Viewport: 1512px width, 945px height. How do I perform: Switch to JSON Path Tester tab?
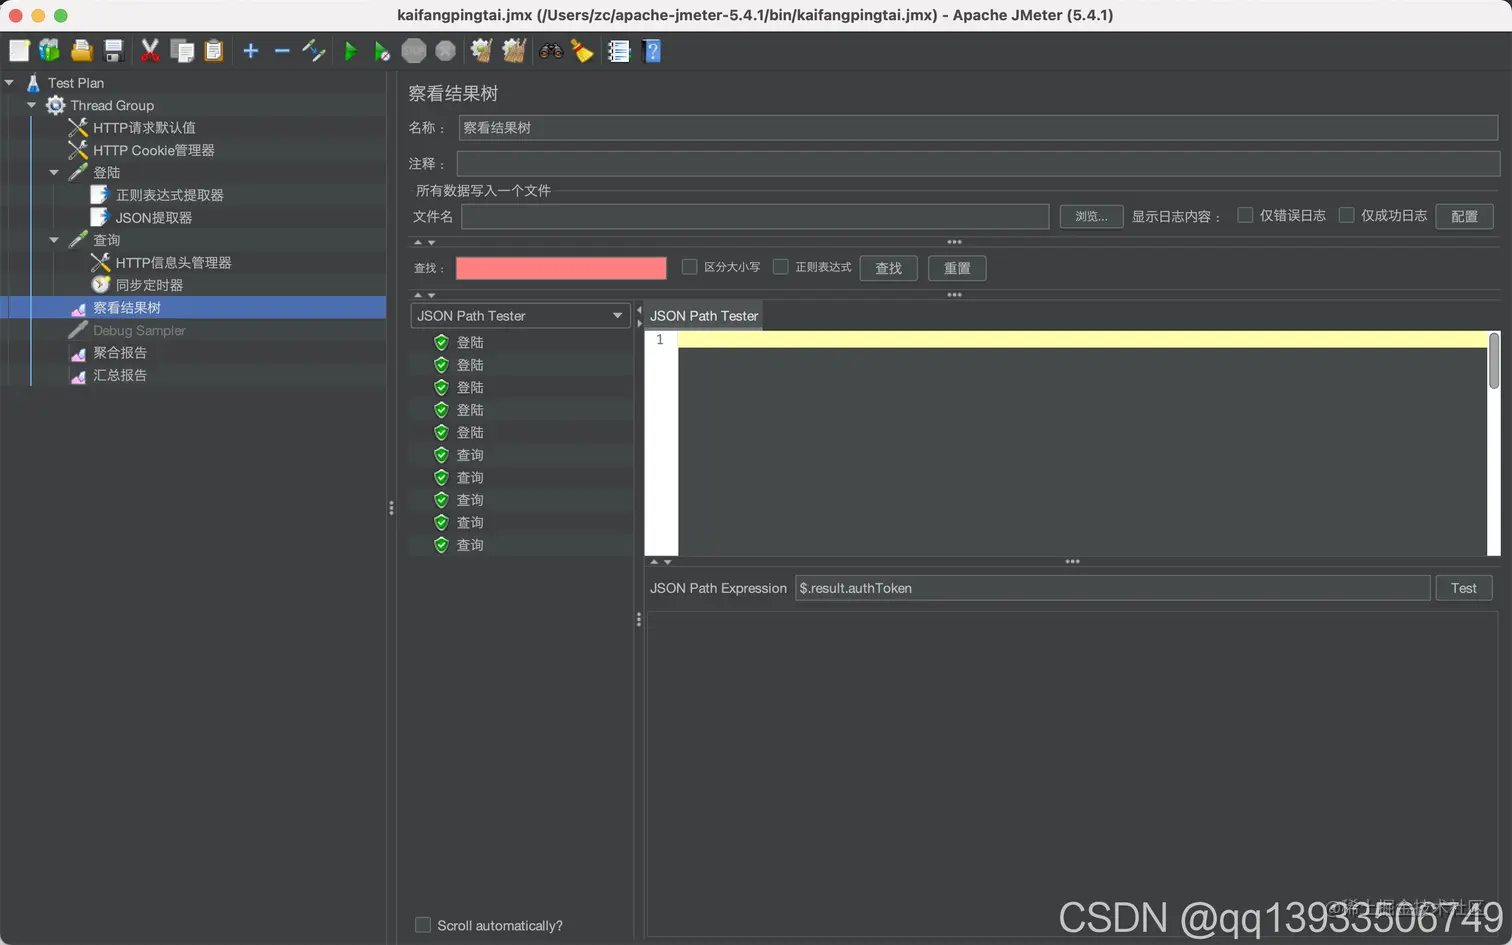(704, 316)
